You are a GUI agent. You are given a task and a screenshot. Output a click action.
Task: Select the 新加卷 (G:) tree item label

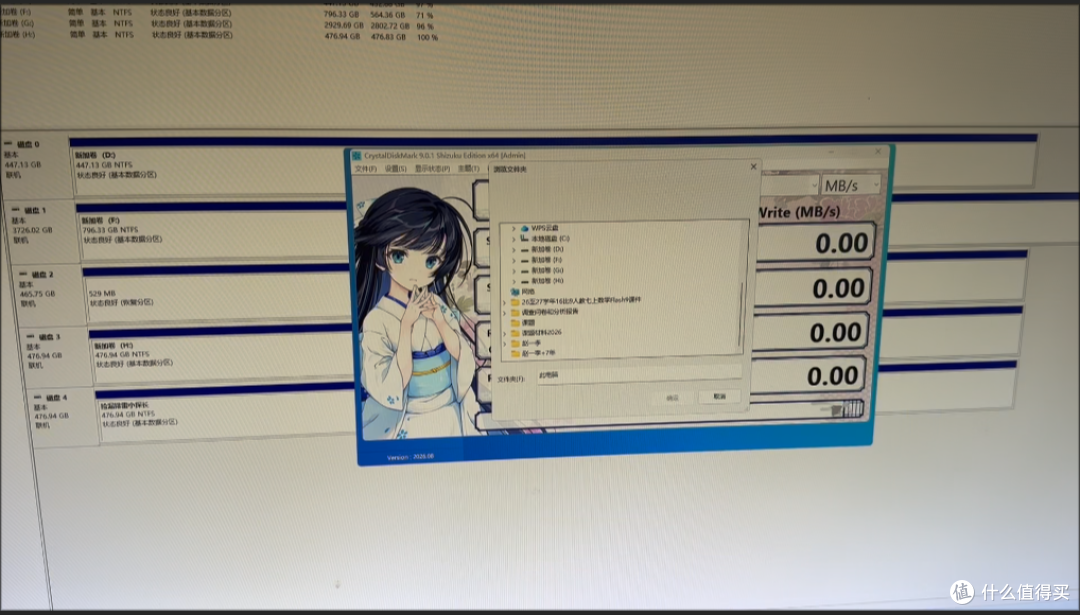pos(547,271)
